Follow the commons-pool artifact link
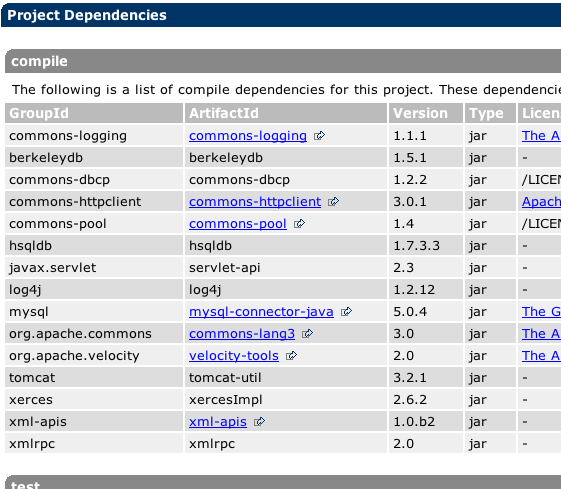The height and width of the screenshot is (489, 561). pos(238,224)
